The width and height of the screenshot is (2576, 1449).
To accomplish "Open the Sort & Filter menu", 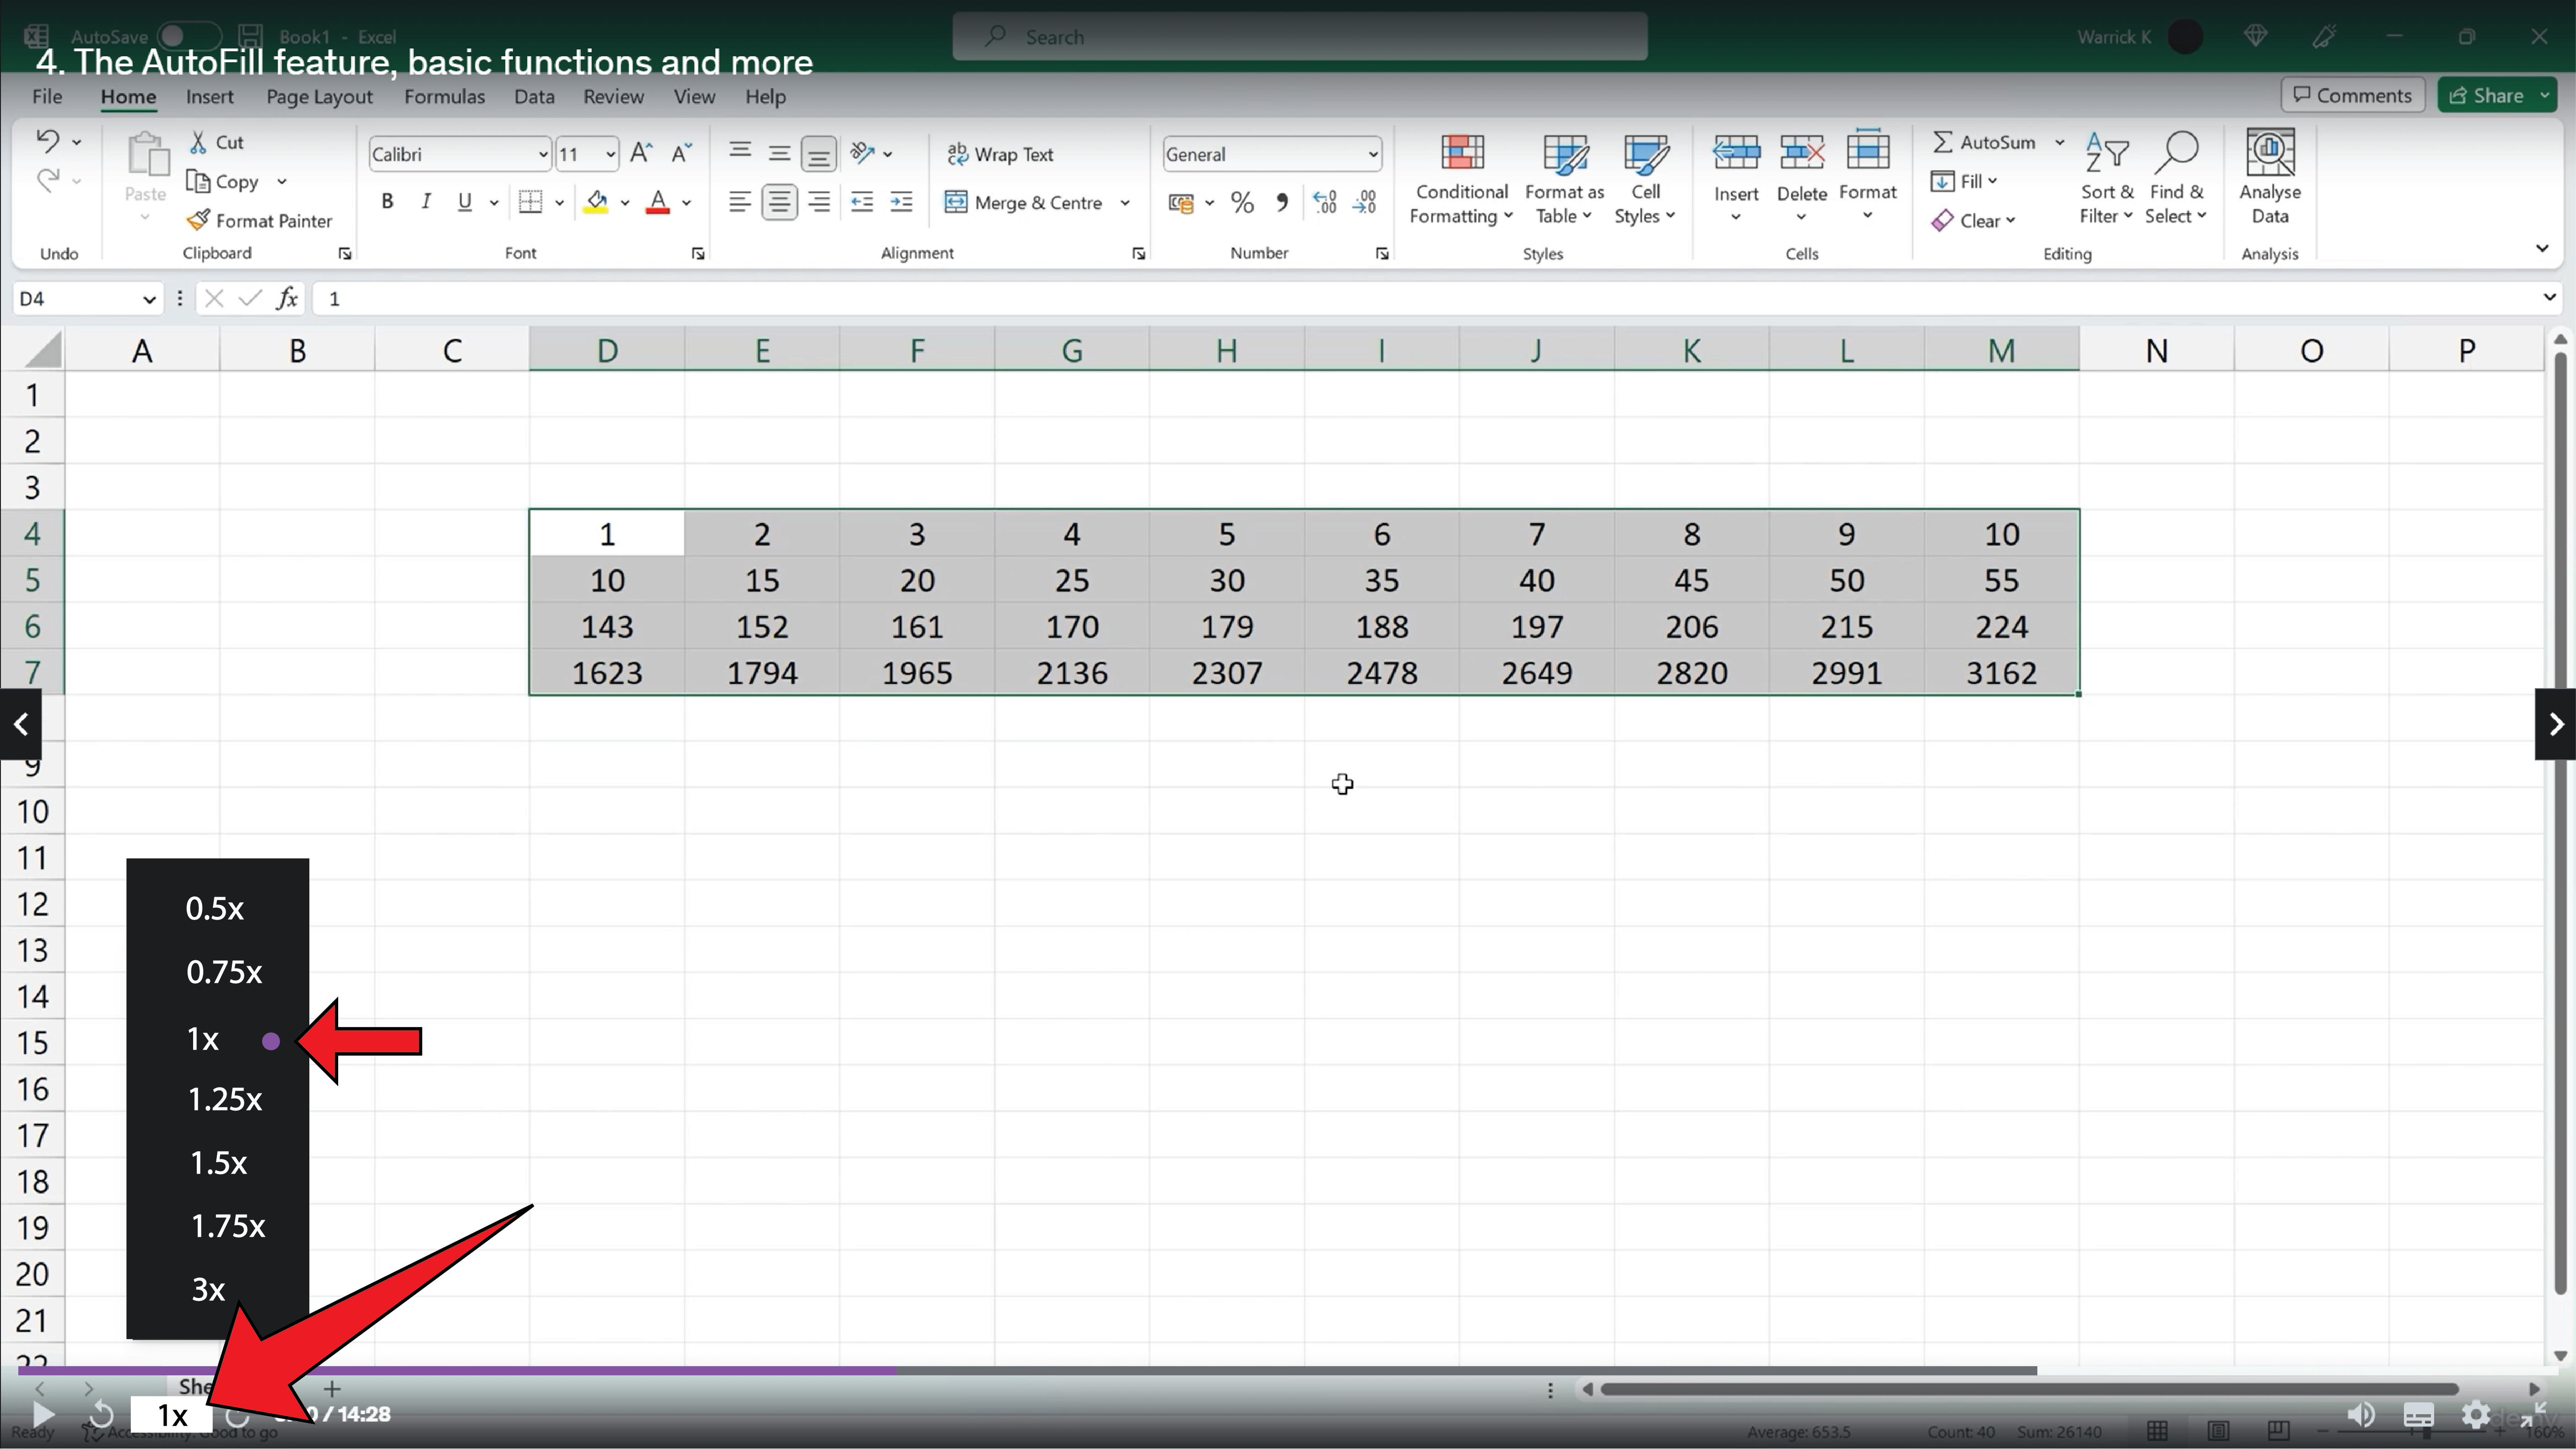I will tap(2107, 180).
